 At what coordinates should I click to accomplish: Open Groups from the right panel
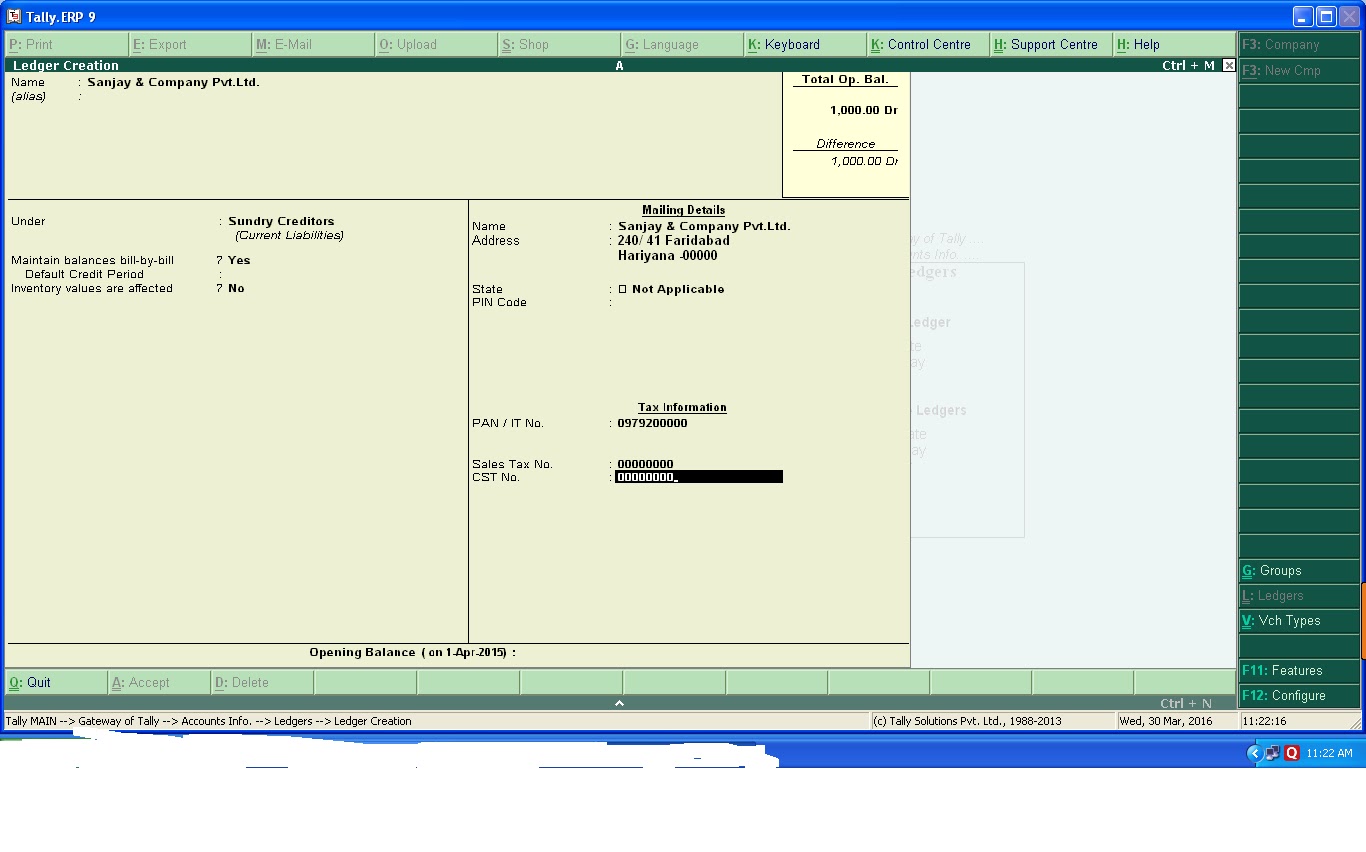click(x=1299, y=570)
